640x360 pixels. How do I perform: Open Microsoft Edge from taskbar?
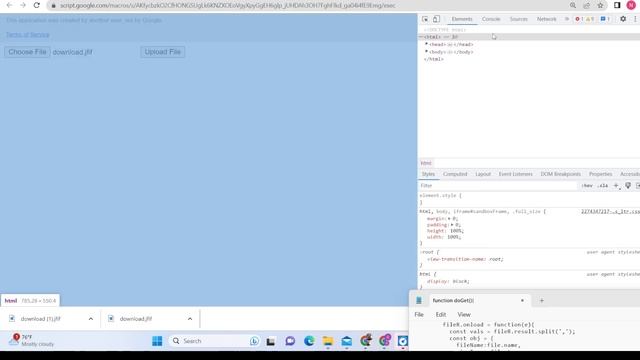[x=309, y=341]
